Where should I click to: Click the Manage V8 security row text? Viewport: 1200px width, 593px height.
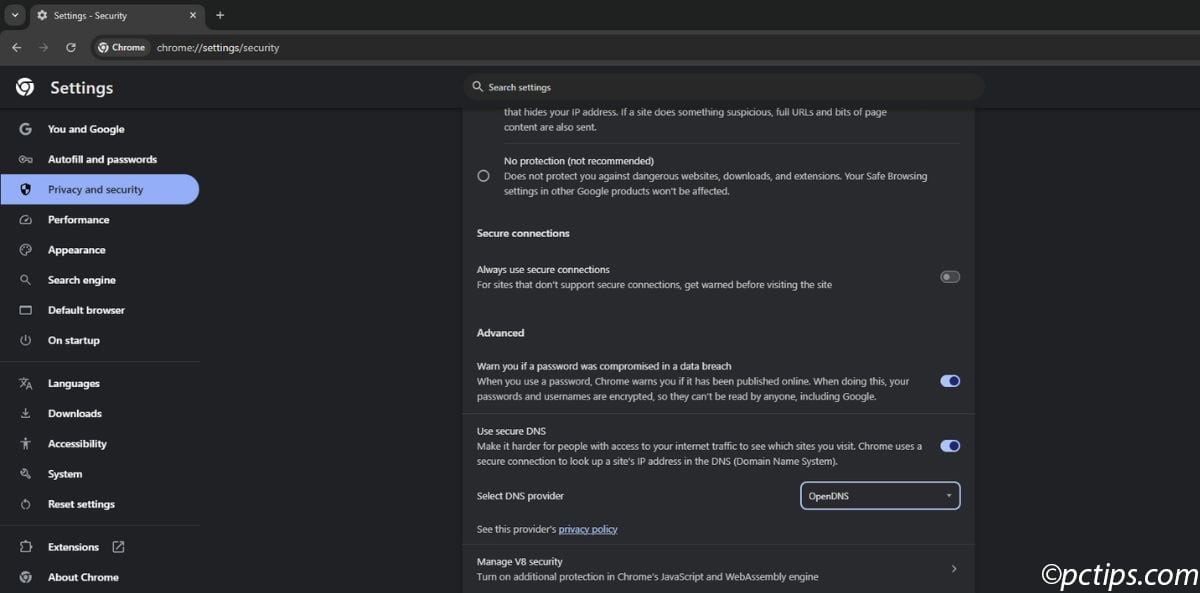pos(647,569)
